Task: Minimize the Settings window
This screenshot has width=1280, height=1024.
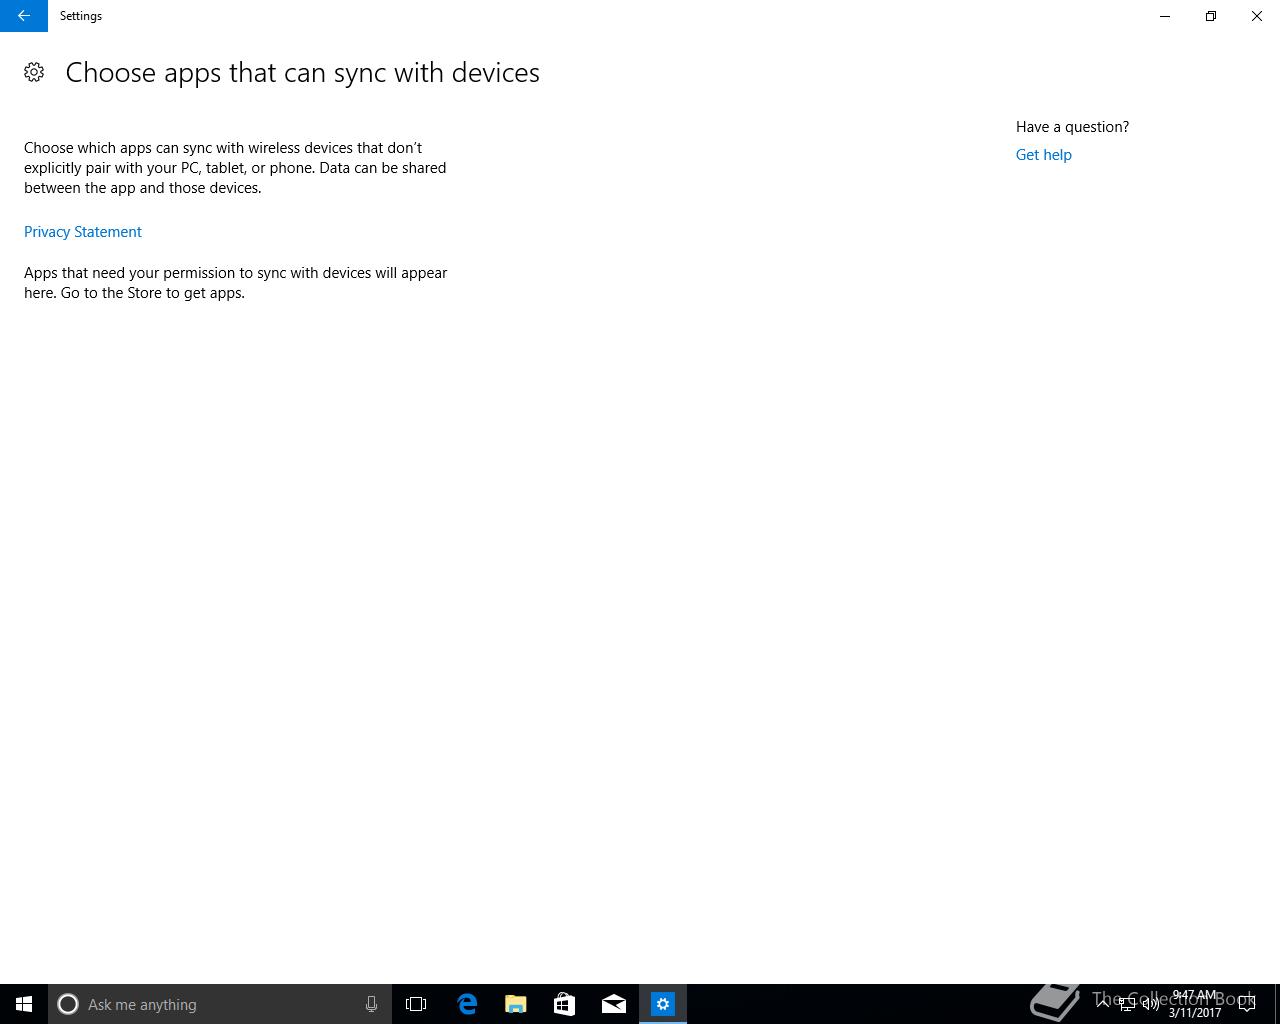Action: tap(1165, 16)
